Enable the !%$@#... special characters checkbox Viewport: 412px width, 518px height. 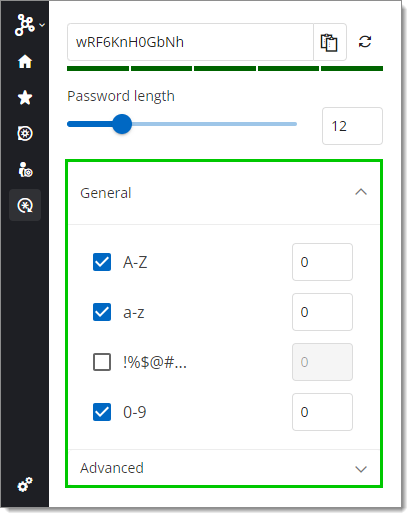click(x=102, y=362)
